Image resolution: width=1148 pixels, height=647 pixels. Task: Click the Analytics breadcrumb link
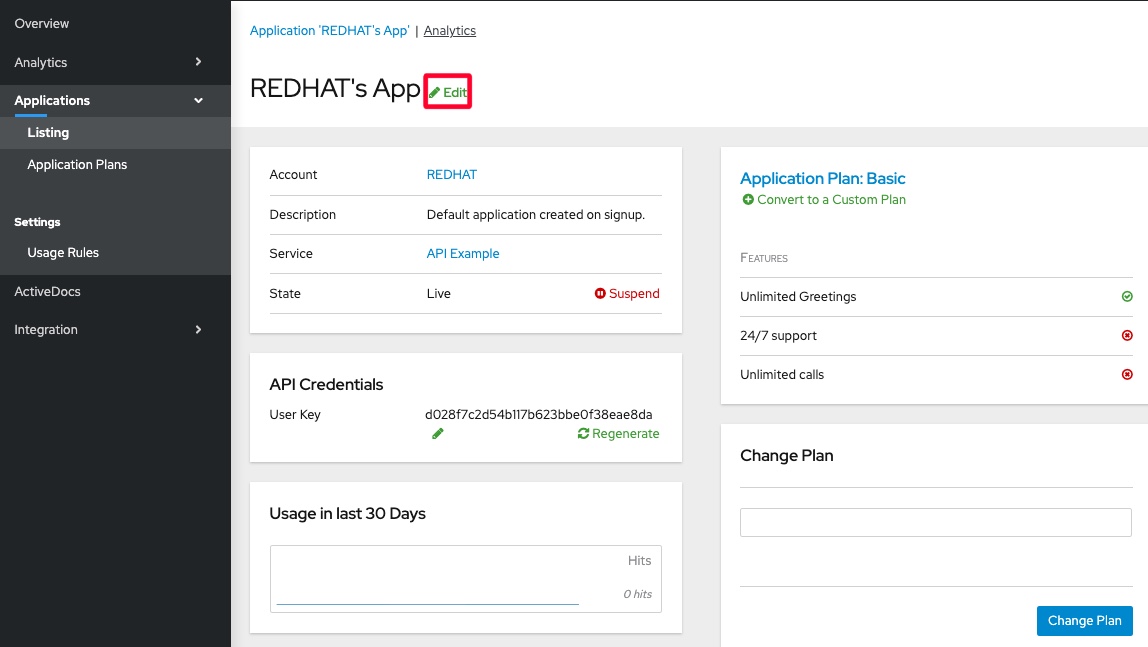click(450, 31)
